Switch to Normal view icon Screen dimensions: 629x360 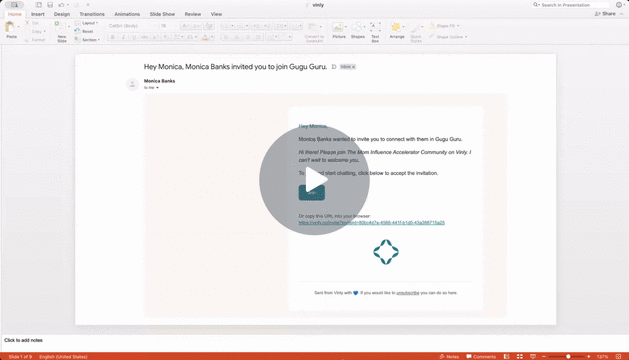point(507,356)
